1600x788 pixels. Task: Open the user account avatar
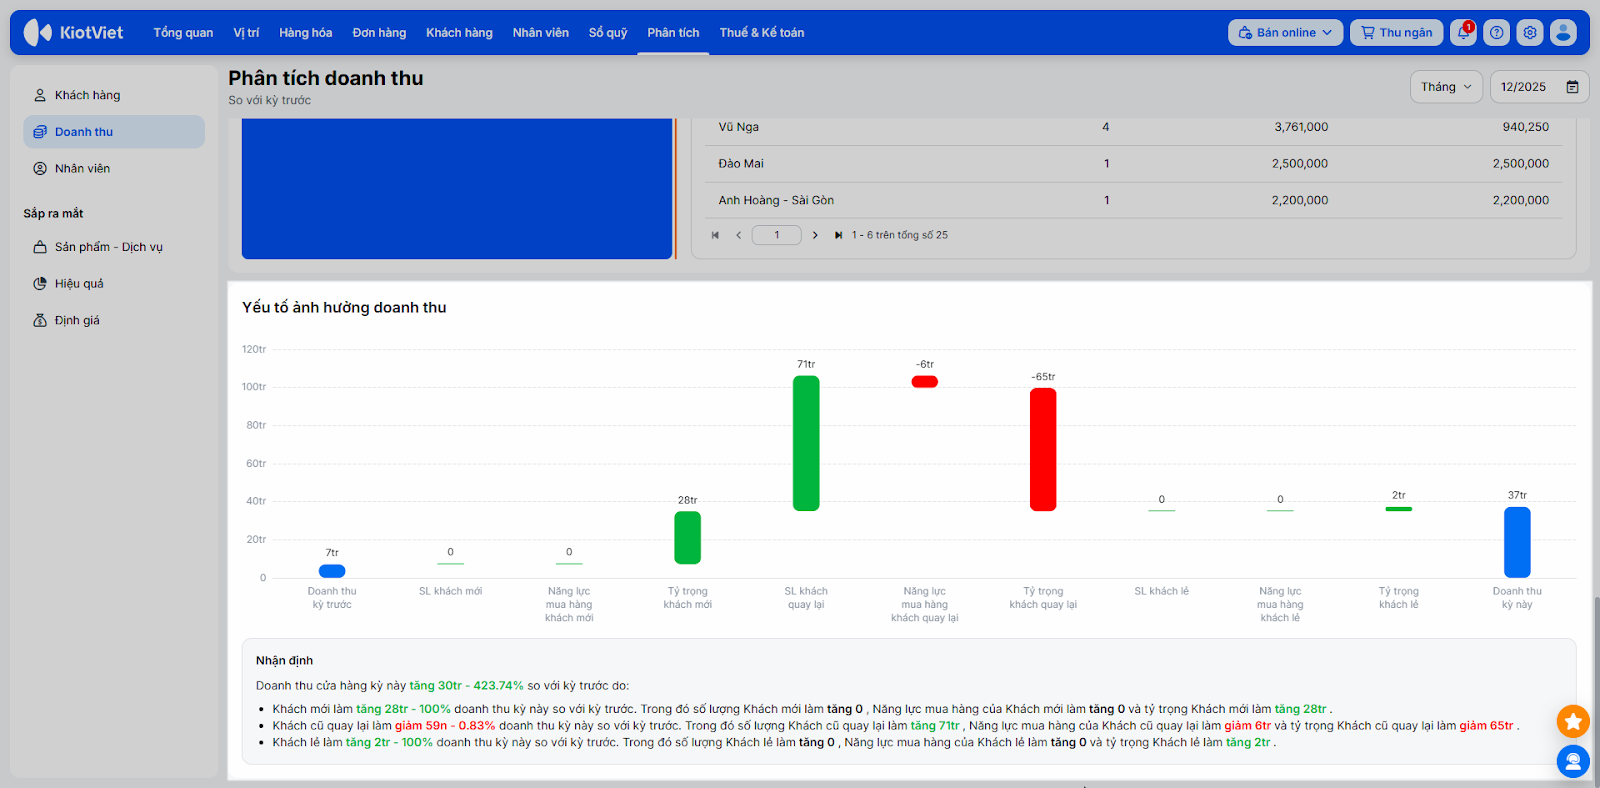click(x=1563, y=32)
